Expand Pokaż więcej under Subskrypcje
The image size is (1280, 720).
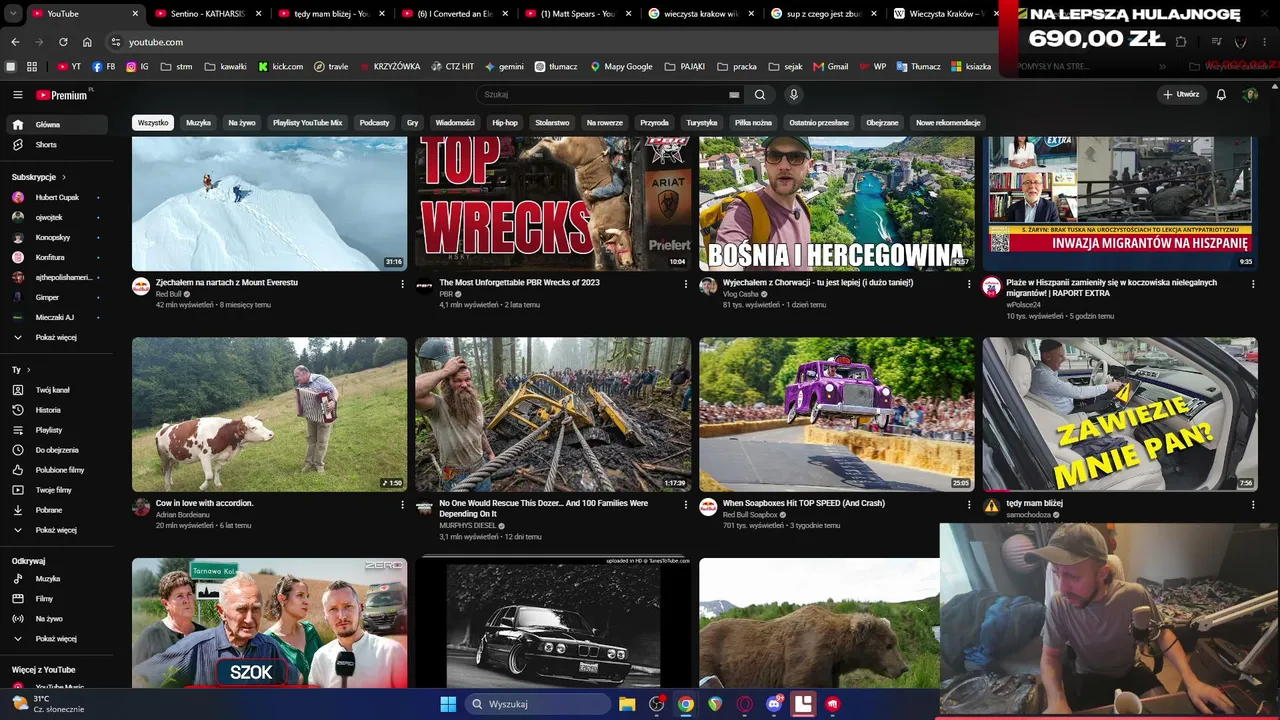56,338
